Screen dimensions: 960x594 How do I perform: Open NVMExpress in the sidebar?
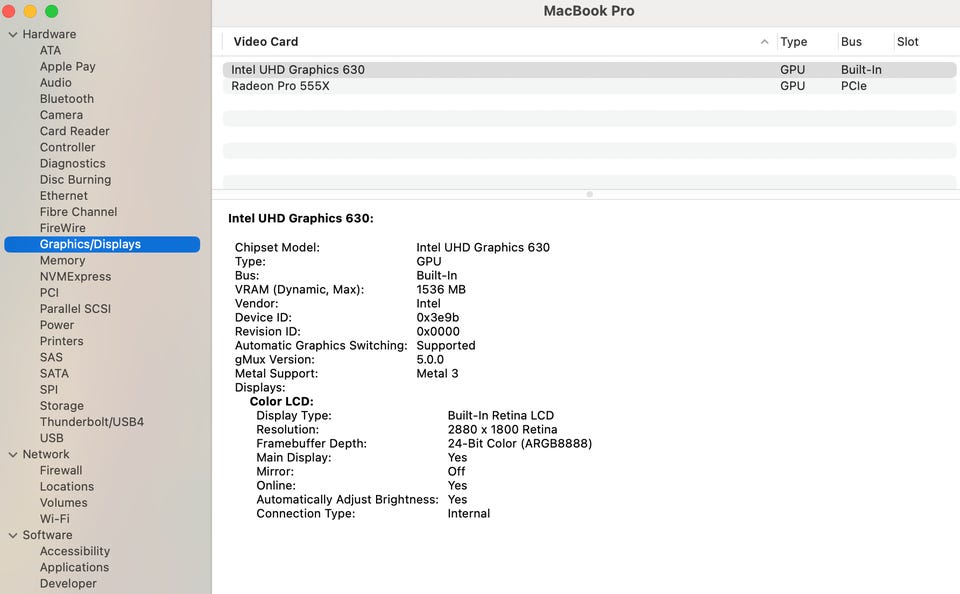tap(75, 277)
